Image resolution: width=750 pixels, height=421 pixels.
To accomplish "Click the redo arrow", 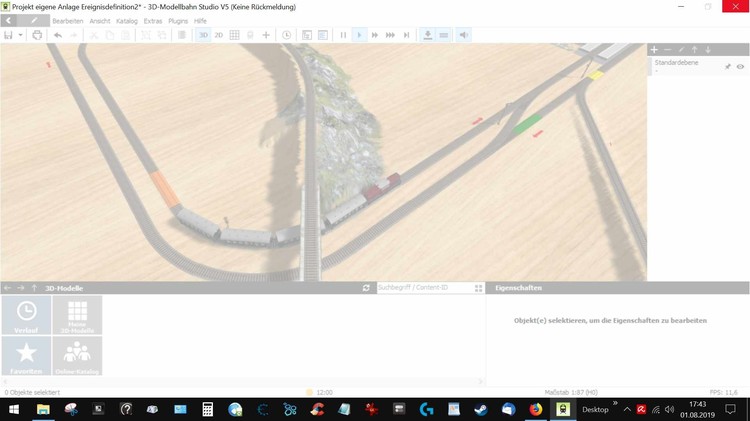I will pos(74,35).
